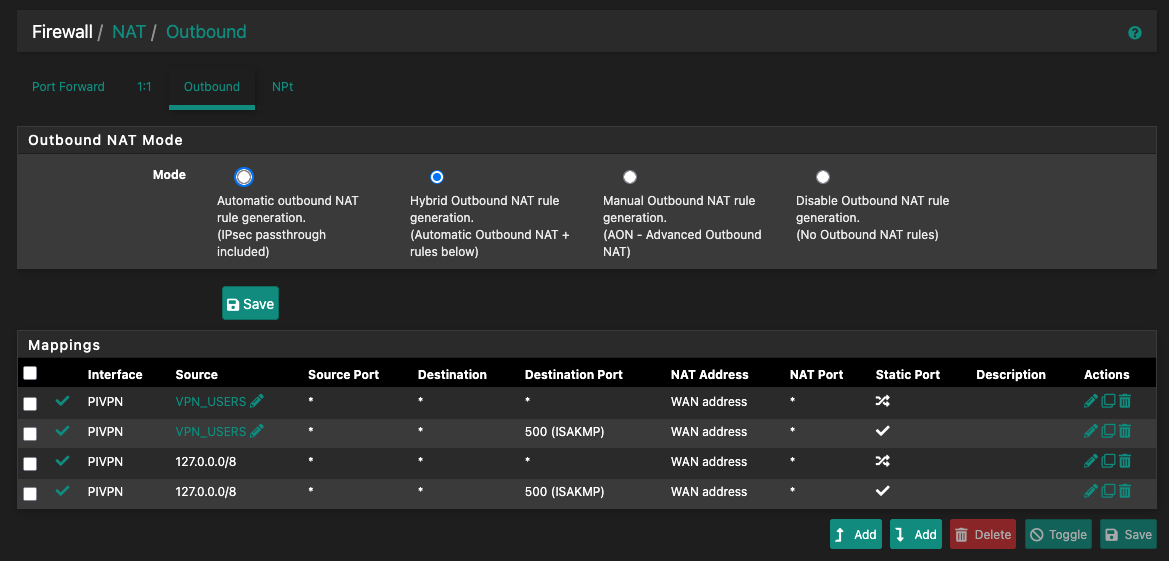Delete the VPN_USERS any-port mapping via trash icon
The image size is (1169, 561).
pyautogui.click(x=1125, y=401)
